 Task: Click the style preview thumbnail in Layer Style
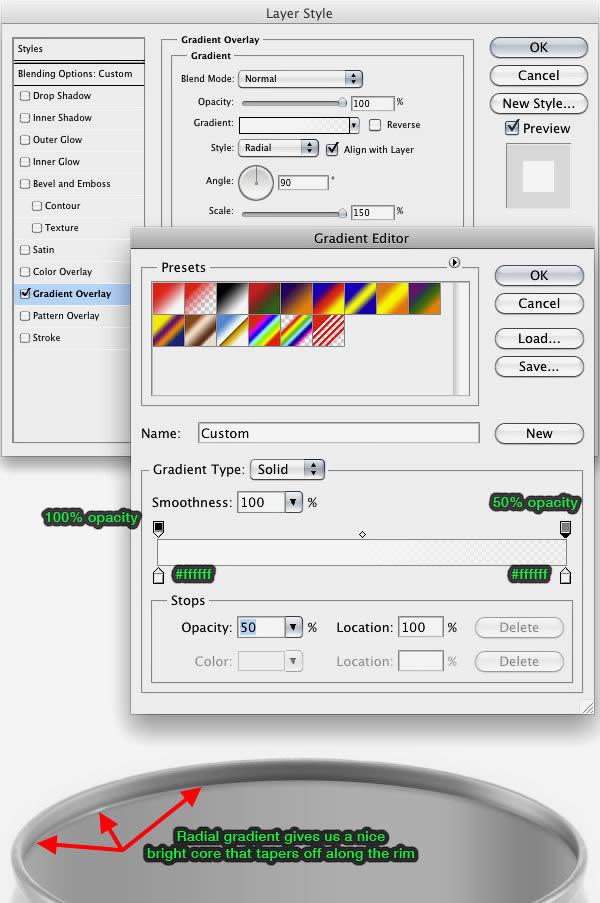(x=538, y=176)
